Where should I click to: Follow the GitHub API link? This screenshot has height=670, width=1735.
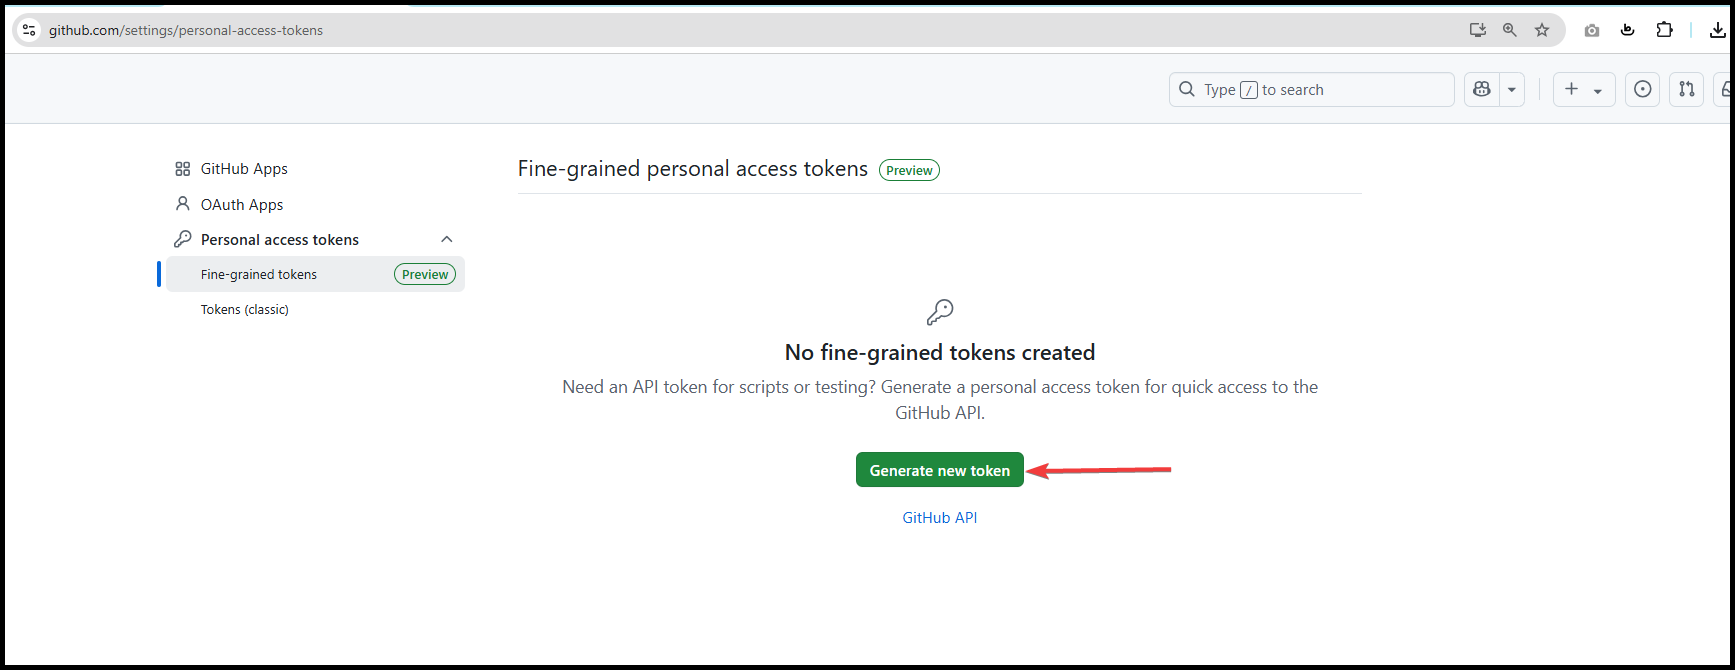[940, 517]
